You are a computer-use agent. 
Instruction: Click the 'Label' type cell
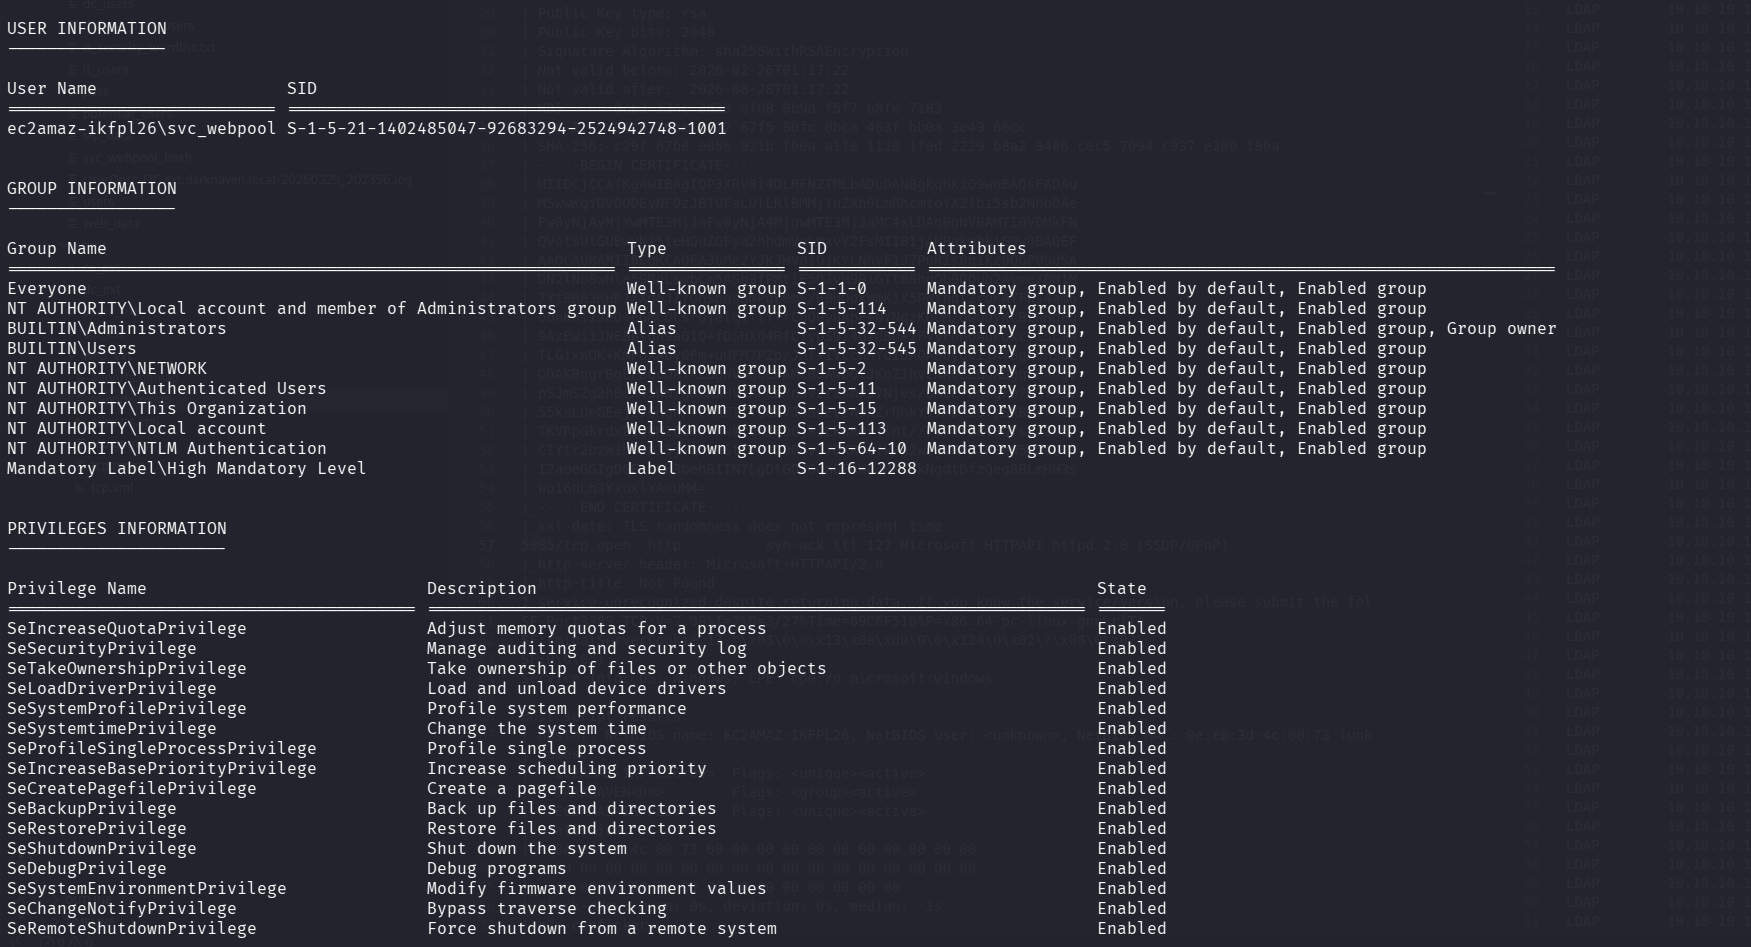[x=652, y=468]
